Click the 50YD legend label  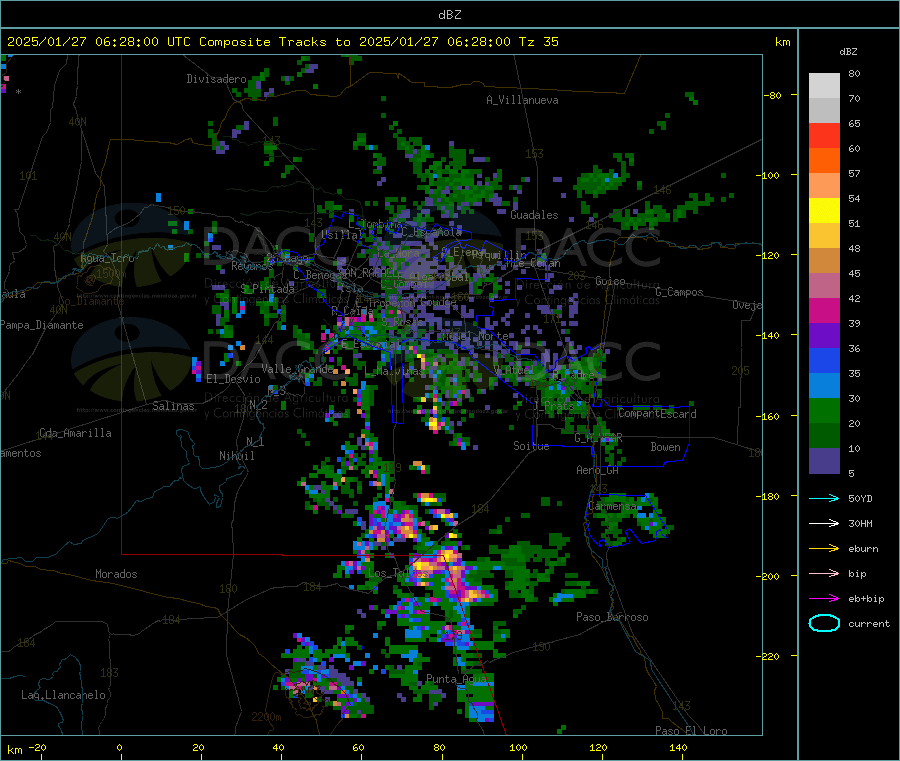click(x=860, y=498)
